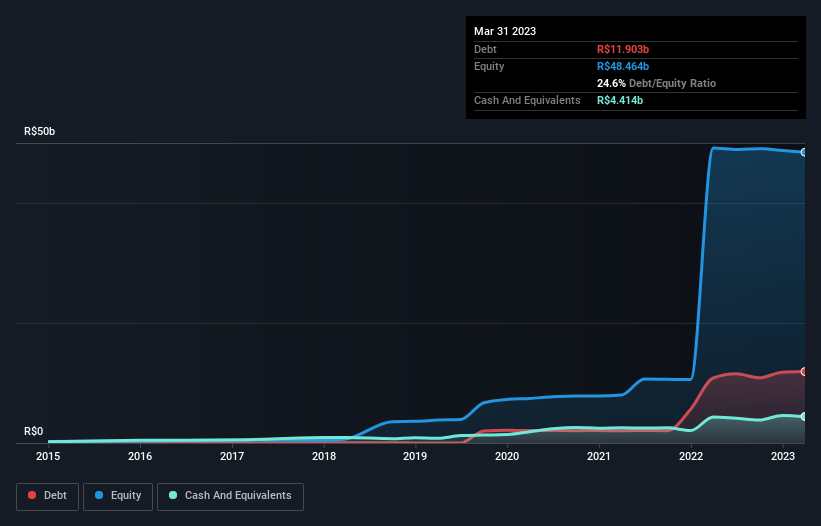Toggle the Equity series legend button

(118, 496)
